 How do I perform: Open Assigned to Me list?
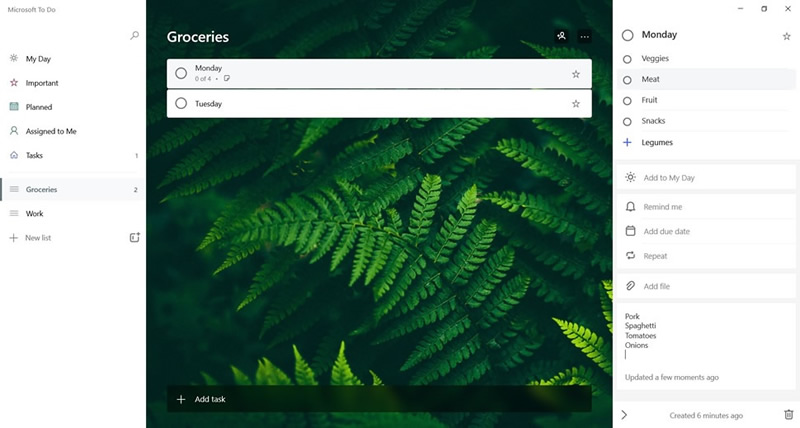[x=72, y=131]
